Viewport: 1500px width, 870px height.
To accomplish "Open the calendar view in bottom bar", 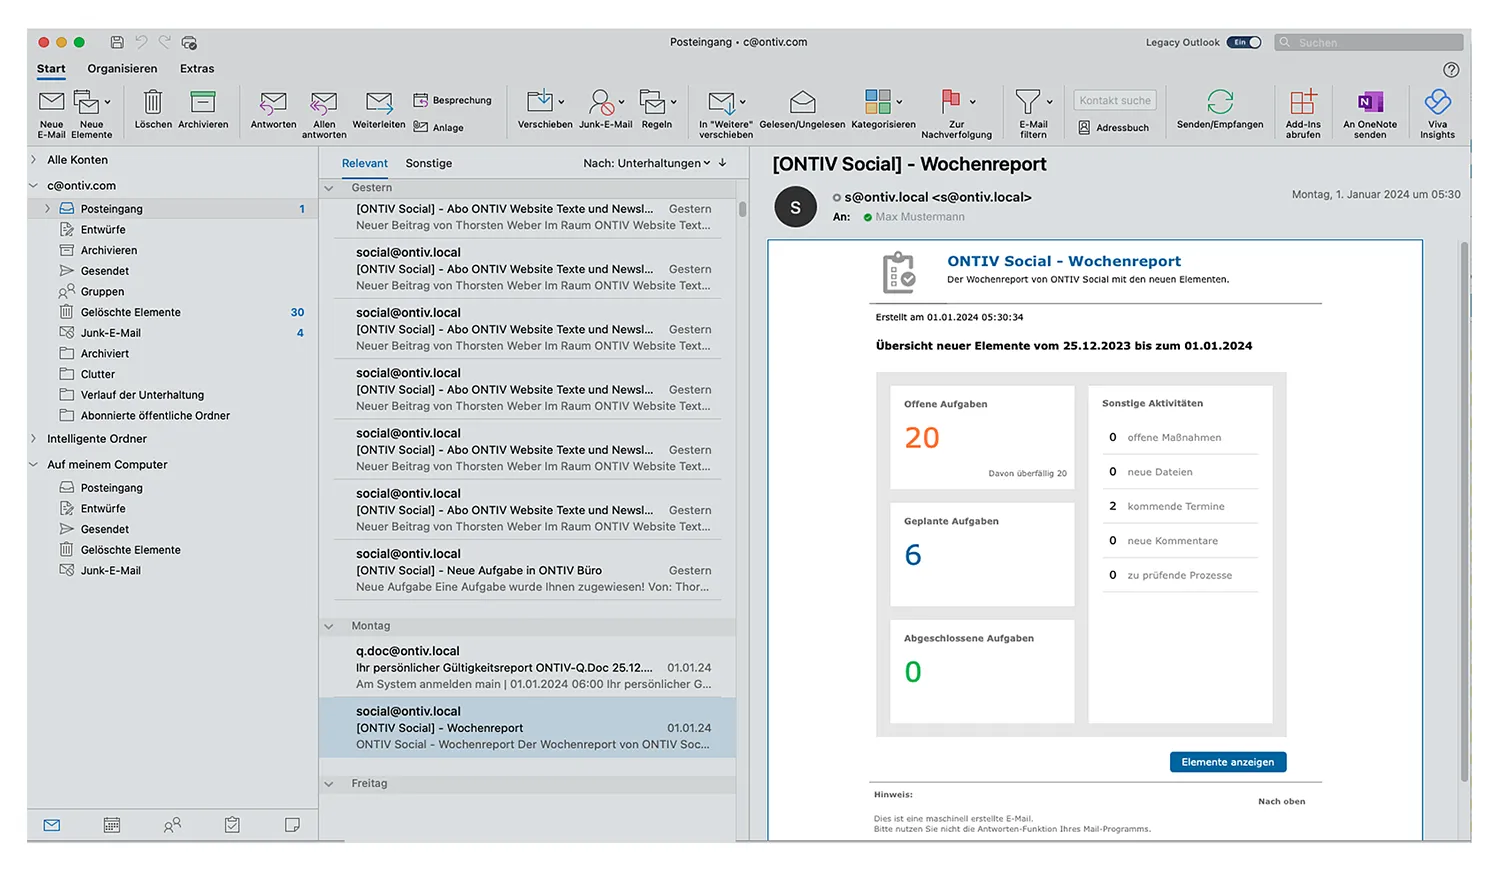I will (112, 825).
